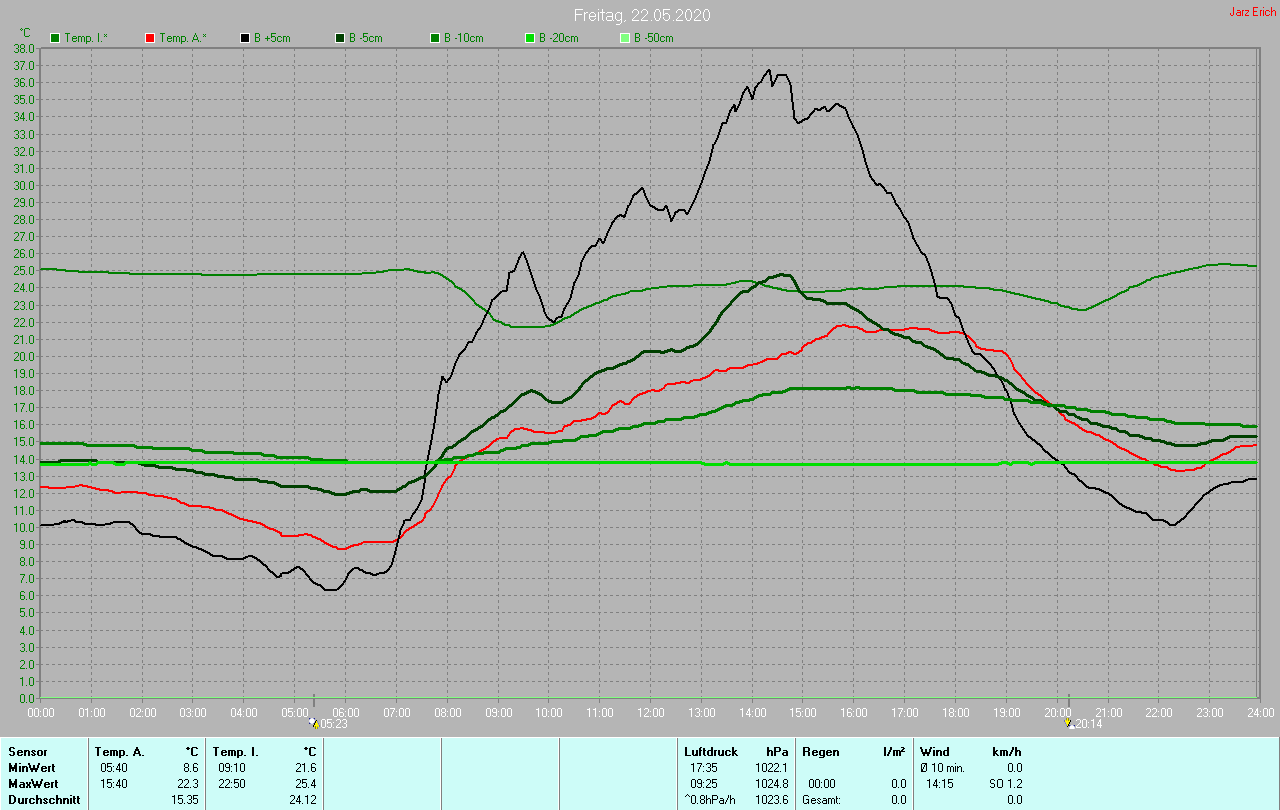Pick the B -50cm legend color square
This screenshot has width=1280, height=810.
click(x=625, y=38)
